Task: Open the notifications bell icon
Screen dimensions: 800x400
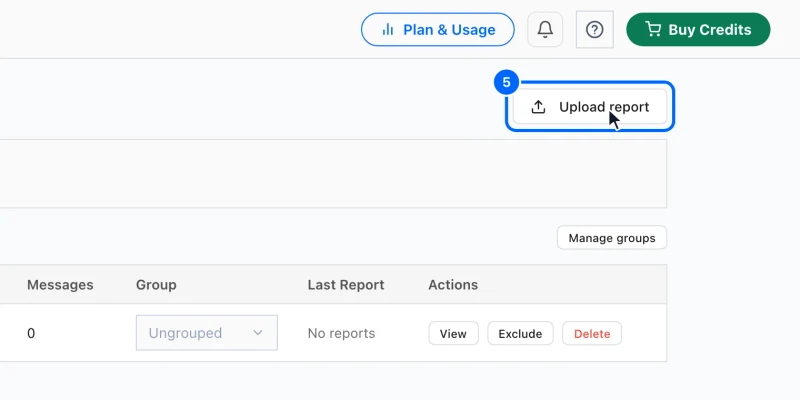Action: tap(545, 30)
